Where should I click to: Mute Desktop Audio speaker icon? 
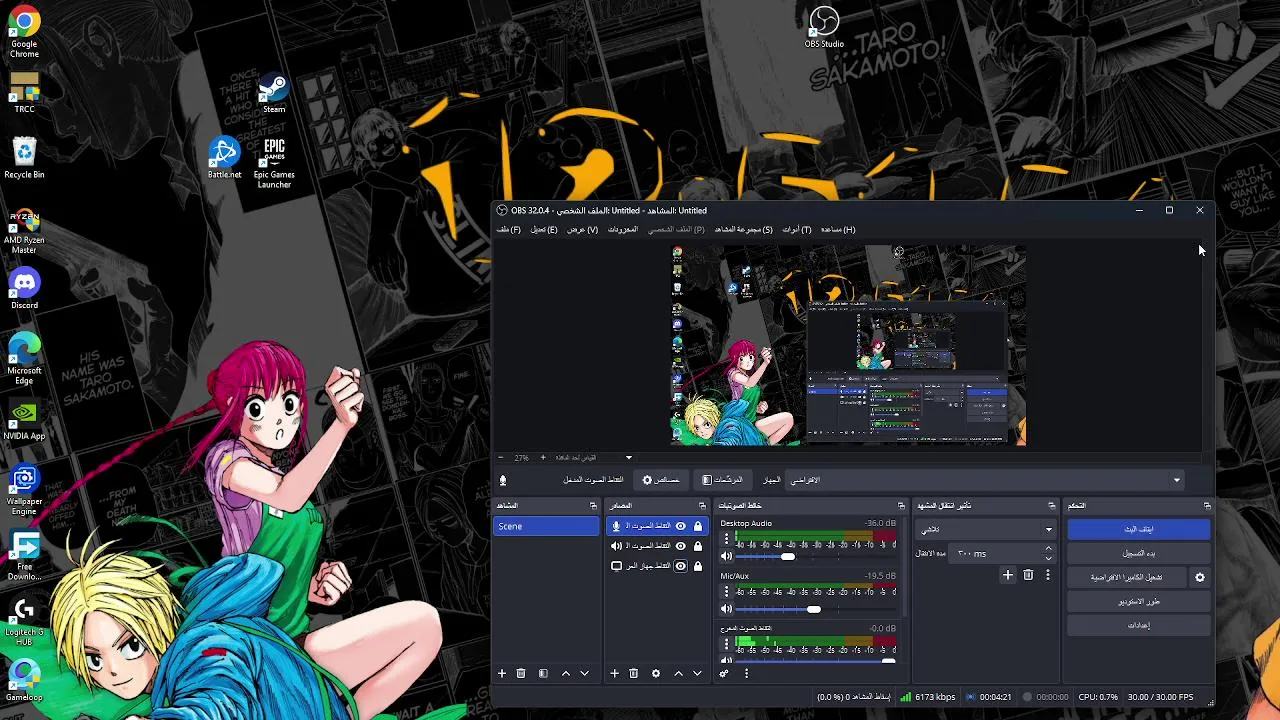[727, 556]
